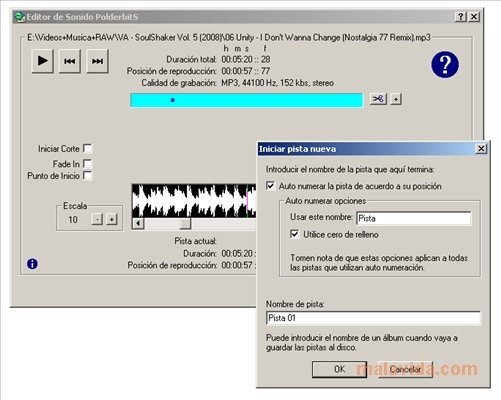This screenshot has width=501, height=400.
Task: Uncheck Auto numerar la pista option
Action: click(270, 186)
